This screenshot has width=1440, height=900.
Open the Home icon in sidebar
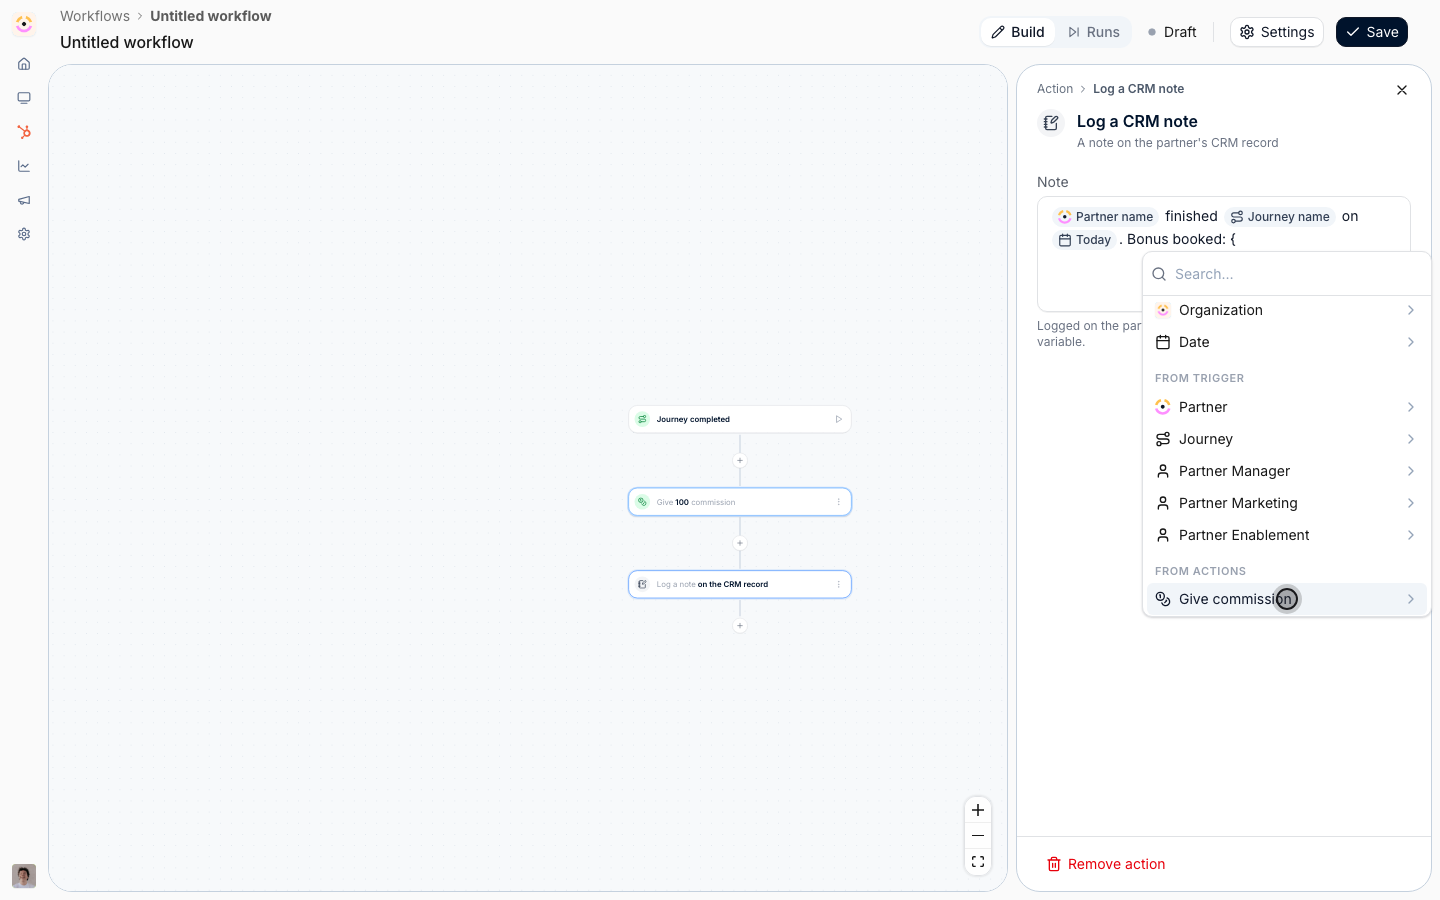(24, 64)
